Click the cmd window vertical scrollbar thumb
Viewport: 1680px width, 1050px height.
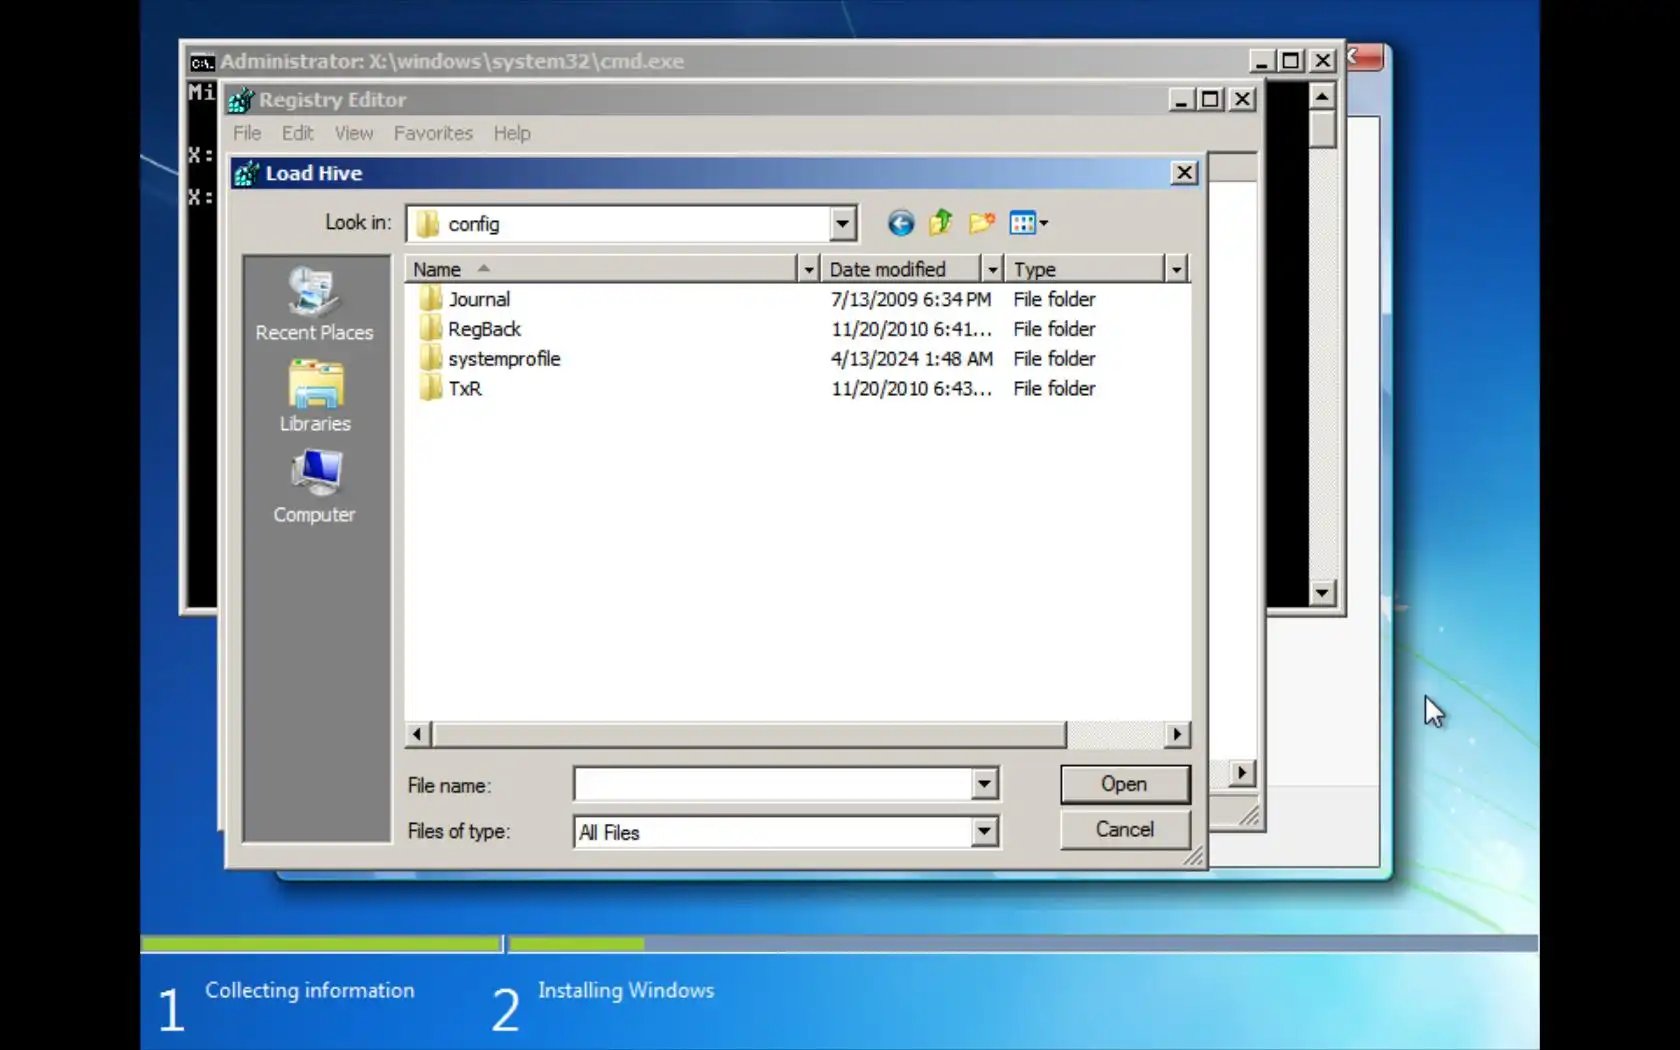[x=1322, y=129]
